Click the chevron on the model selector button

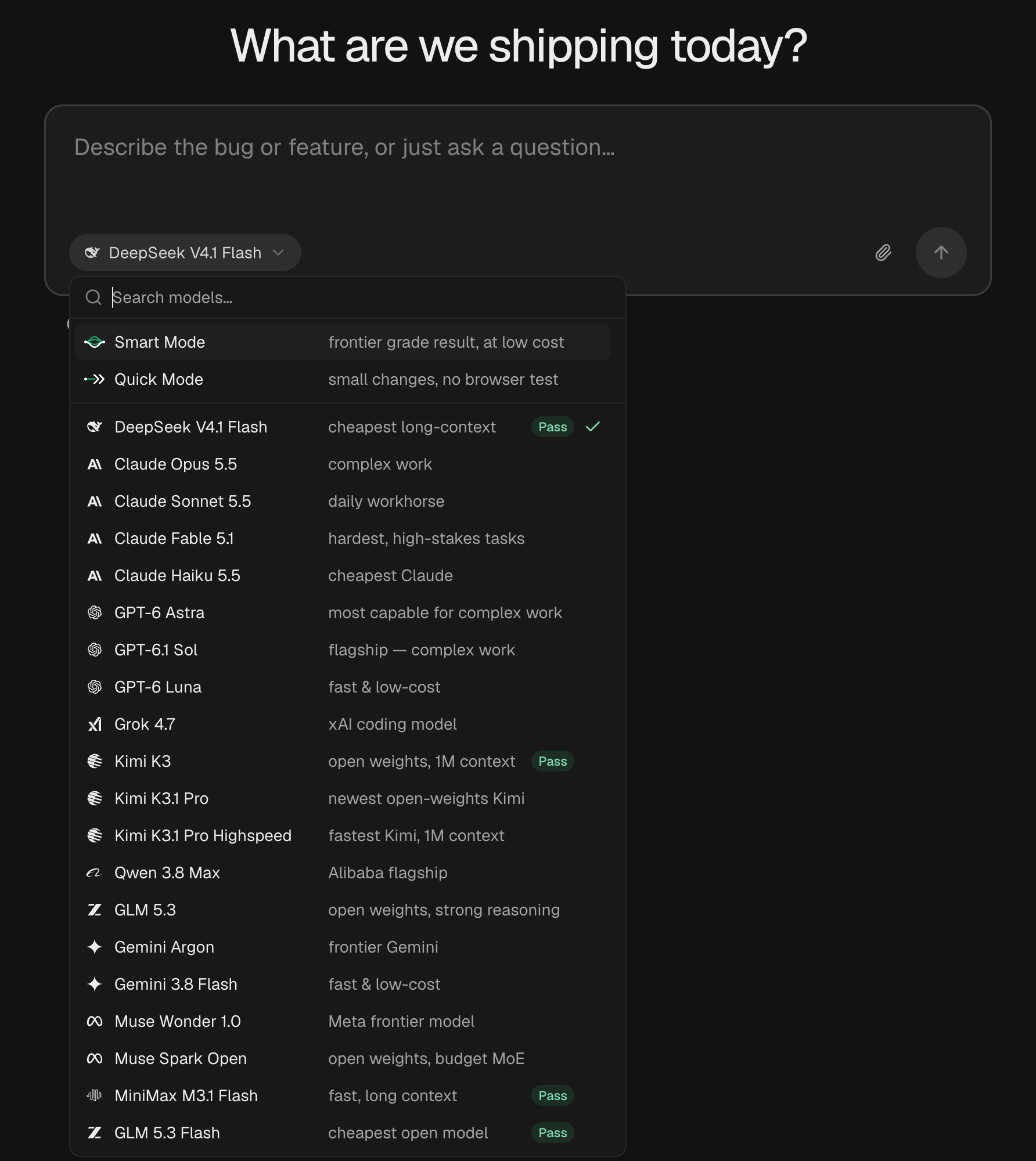(x=278, y=252)
